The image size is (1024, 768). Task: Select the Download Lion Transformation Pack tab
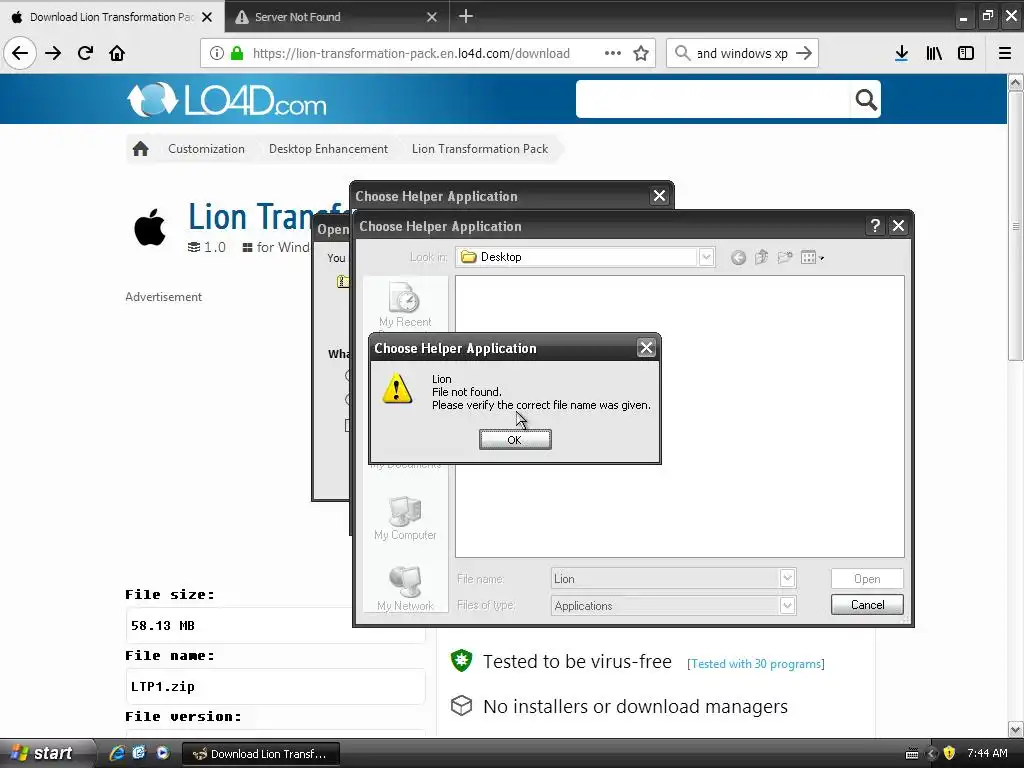tap(111, 16)
